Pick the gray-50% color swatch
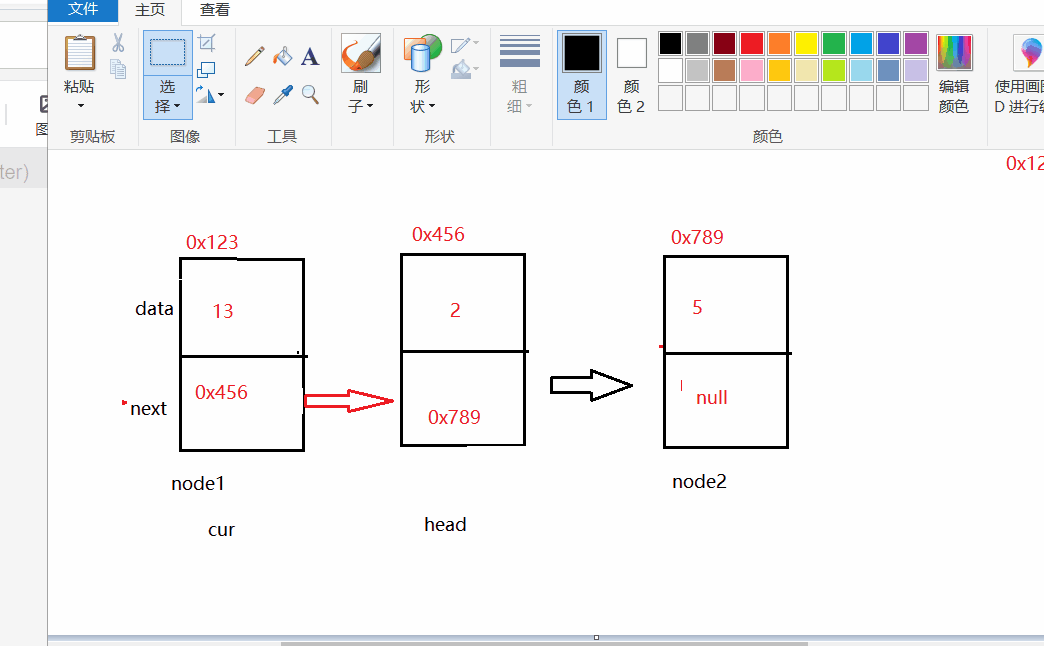This screenshot has width=1044, height=646. click(x=697, y=43)
